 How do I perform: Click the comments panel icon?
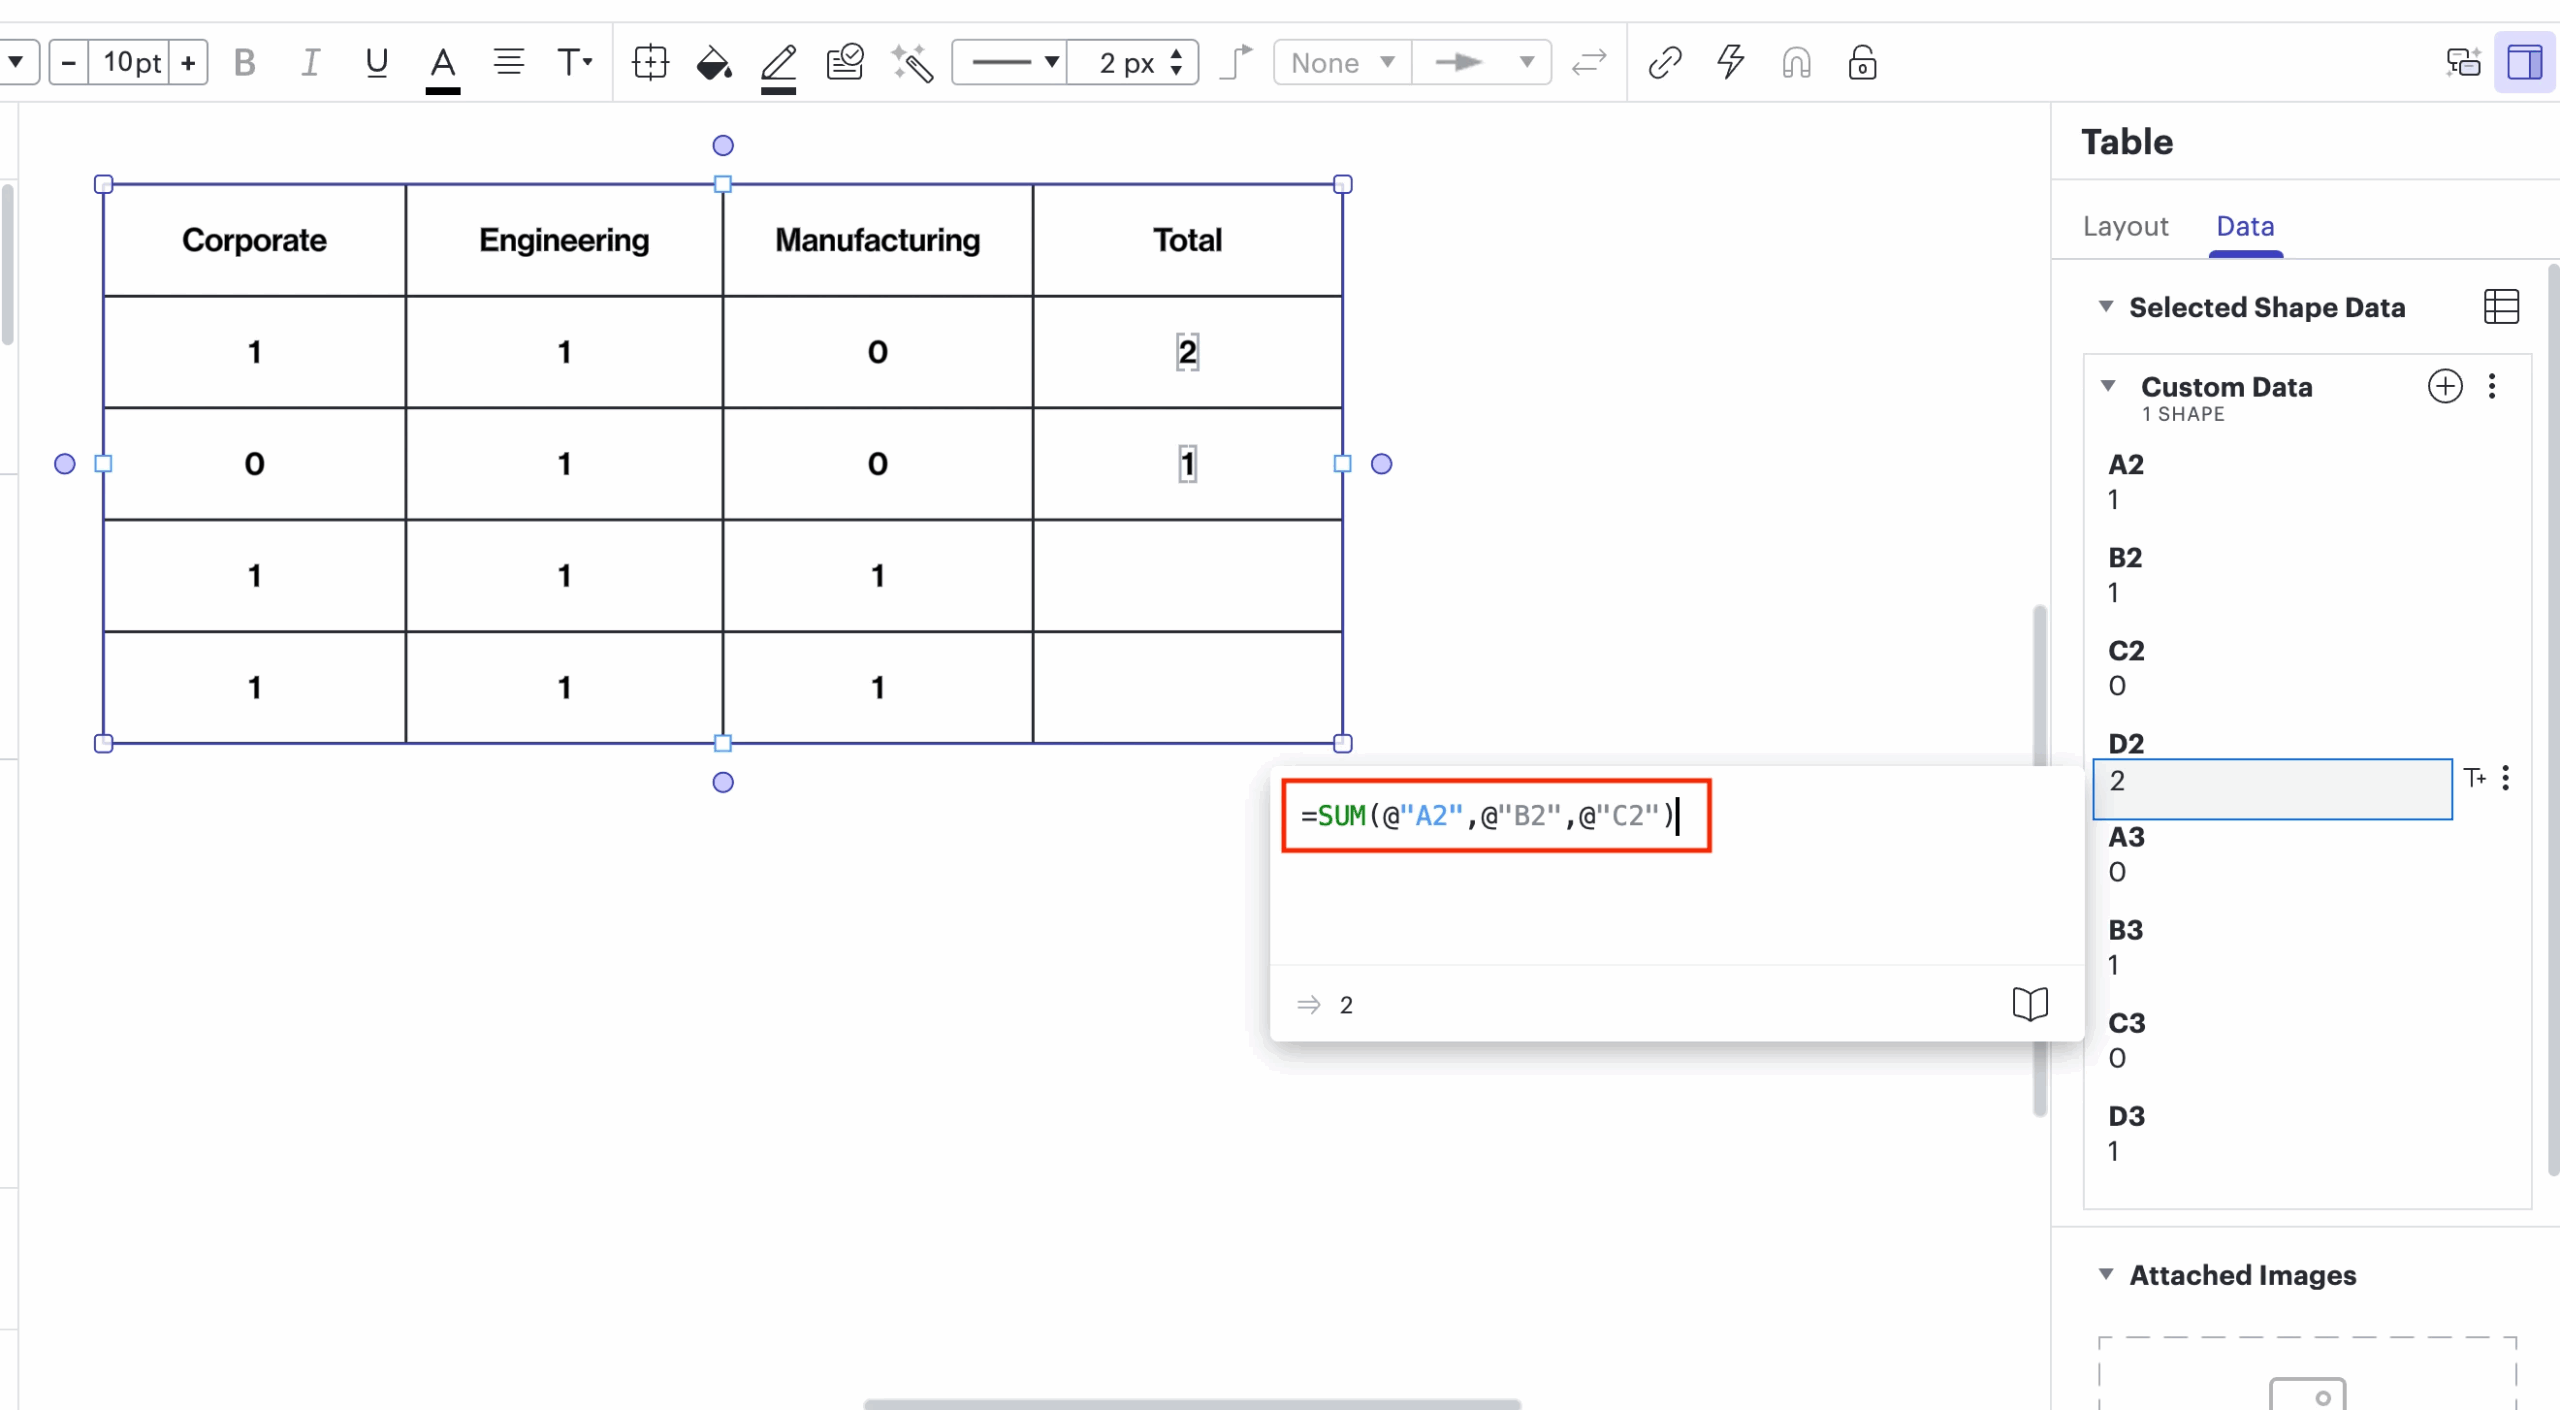point(2463,63)
